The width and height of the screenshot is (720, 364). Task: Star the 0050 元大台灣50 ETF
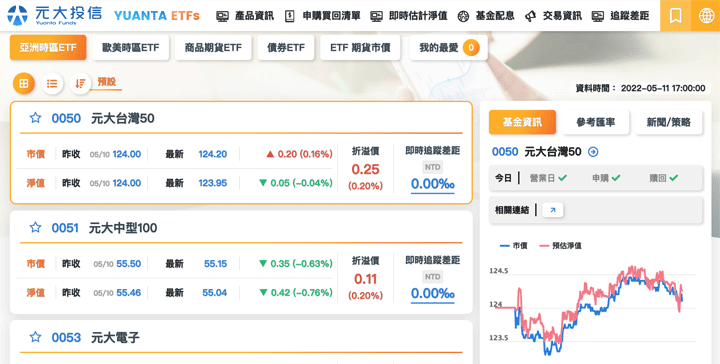(35, 118)
